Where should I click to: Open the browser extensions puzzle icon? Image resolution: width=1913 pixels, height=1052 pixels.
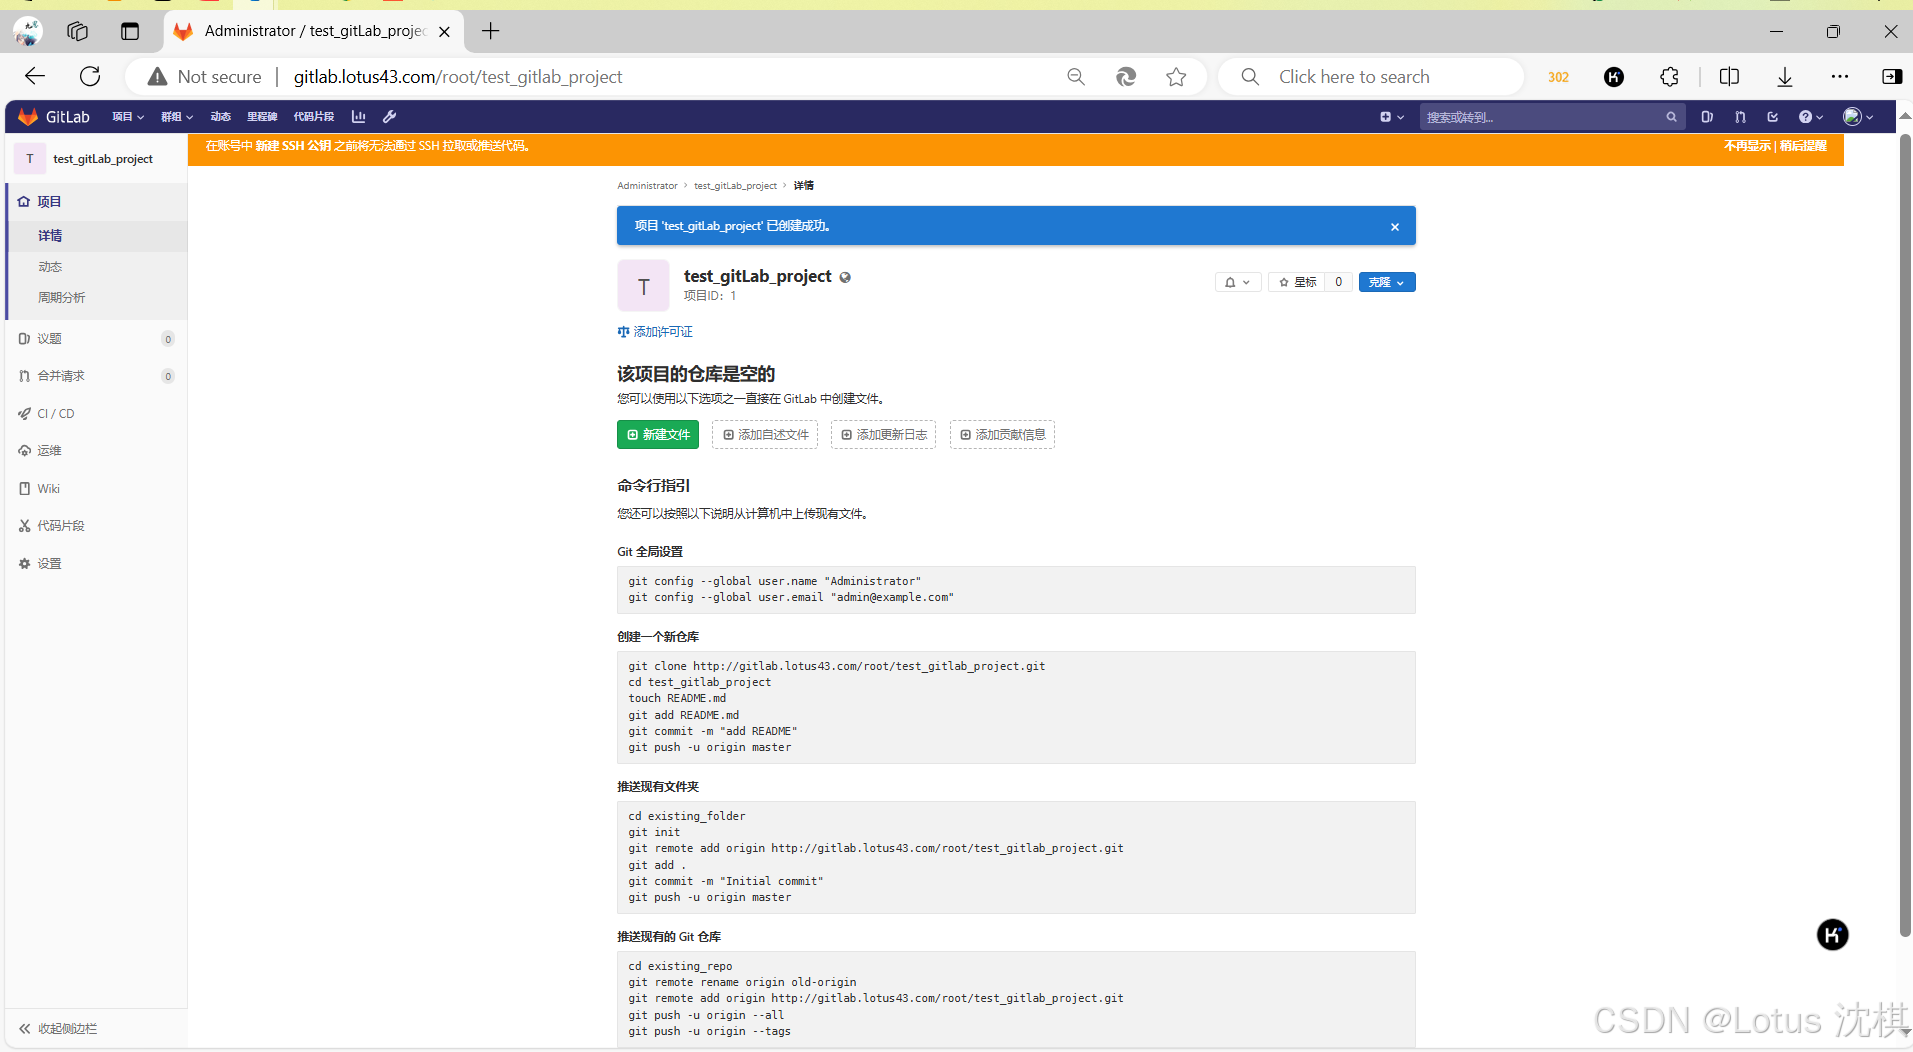coord(1669,77)
